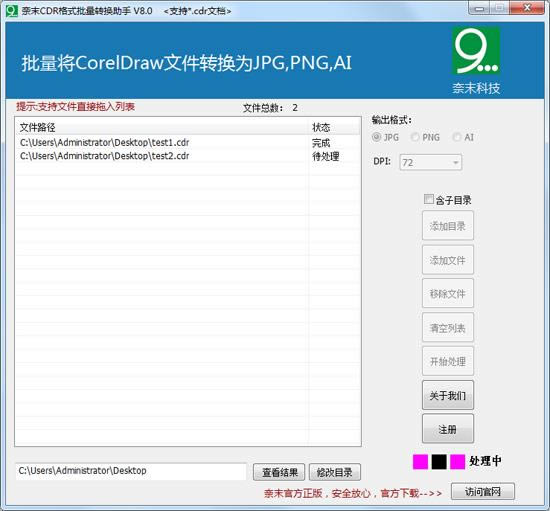
Task: Click the magenta square beside 处理中
Action: coord(457,462)
